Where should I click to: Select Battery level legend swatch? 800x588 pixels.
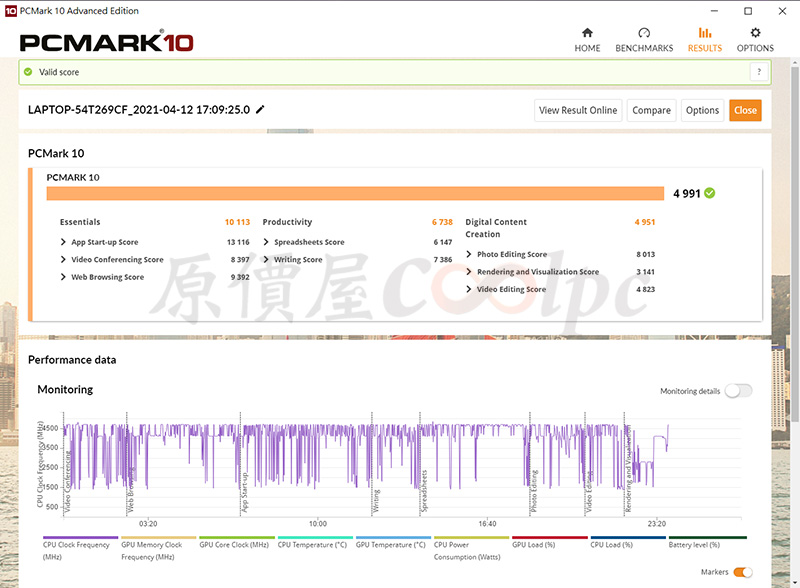pos(708,537)
